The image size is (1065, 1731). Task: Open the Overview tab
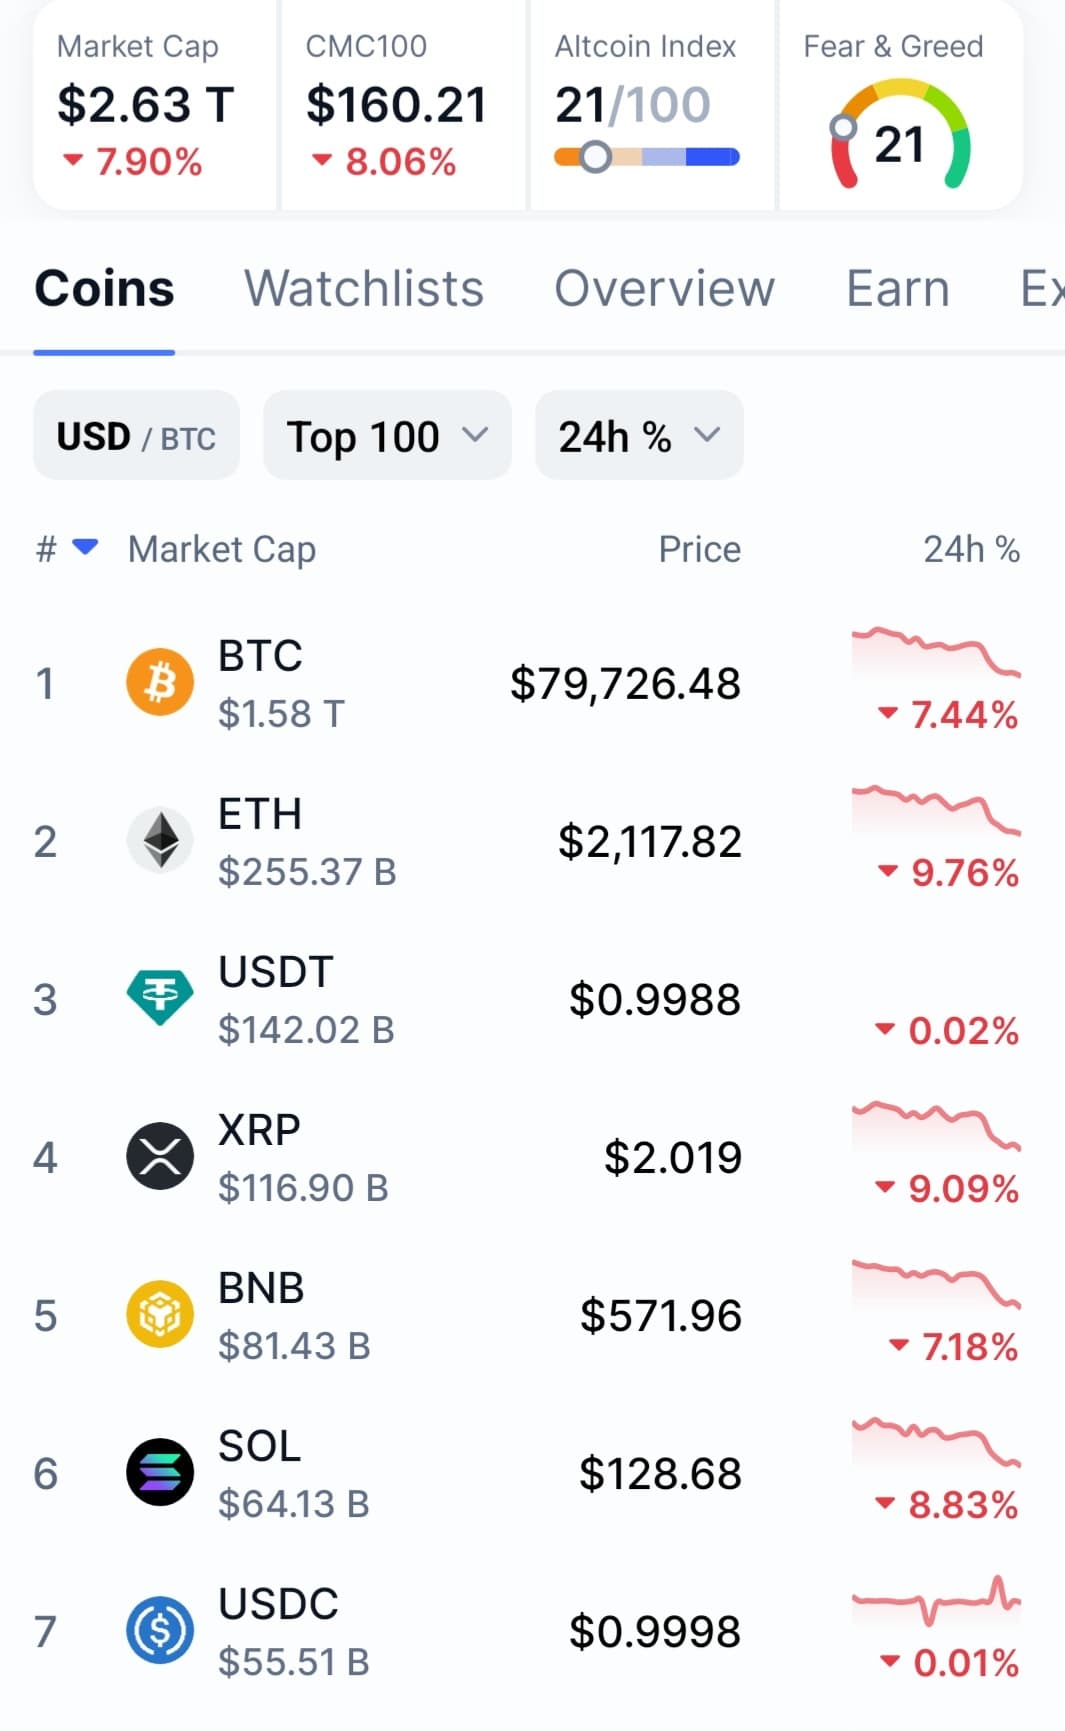coord(664,289)
